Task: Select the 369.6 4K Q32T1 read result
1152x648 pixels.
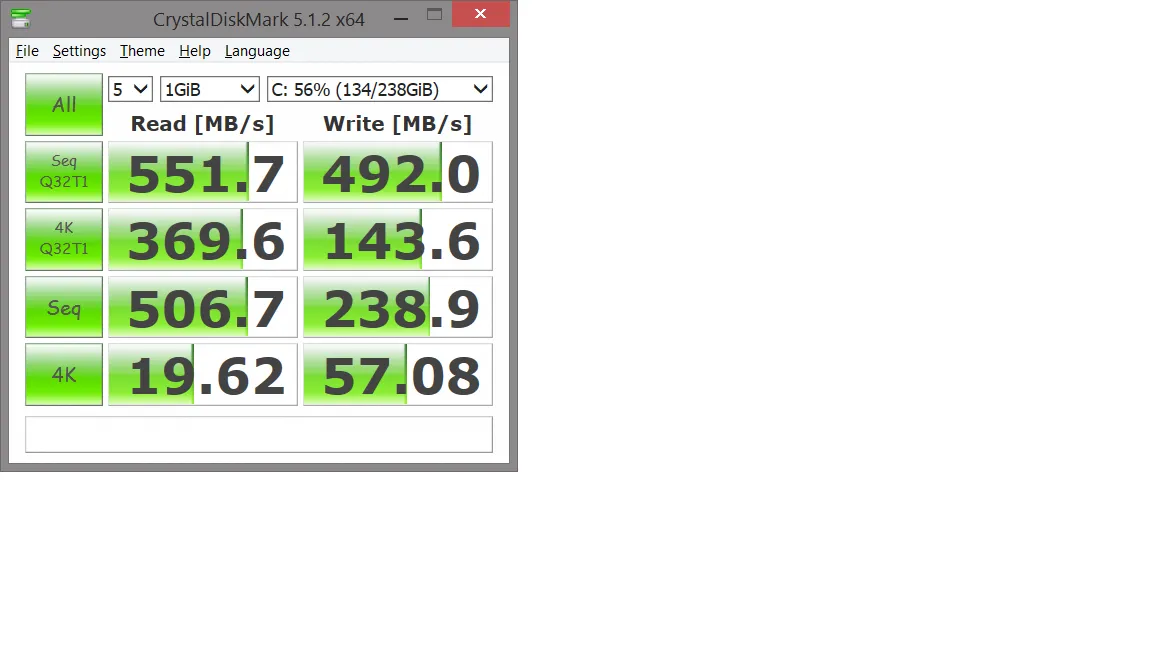Action: pyautogui.click(x=203, y=240)
